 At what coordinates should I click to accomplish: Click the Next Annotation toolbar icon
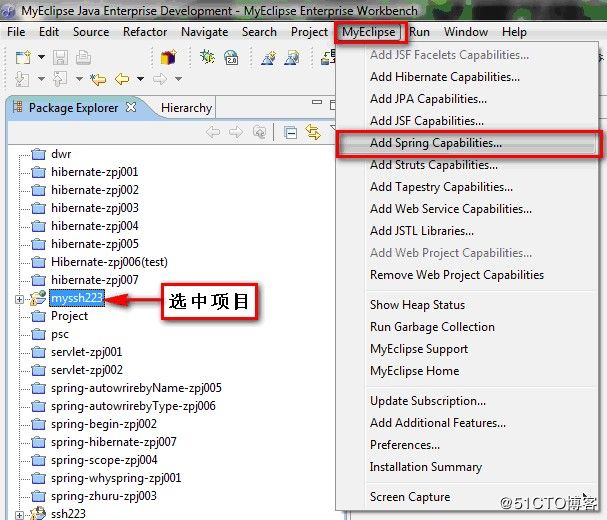point(22,79)
